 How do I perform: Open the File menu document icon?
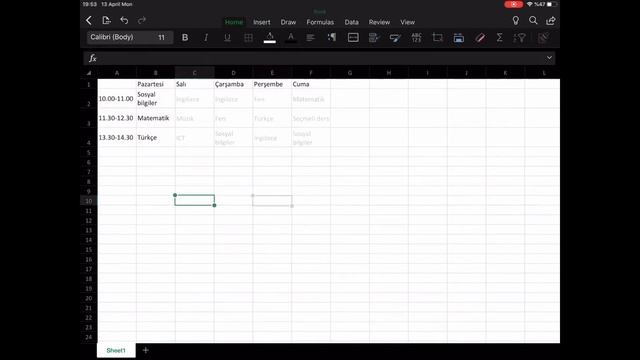106,20
